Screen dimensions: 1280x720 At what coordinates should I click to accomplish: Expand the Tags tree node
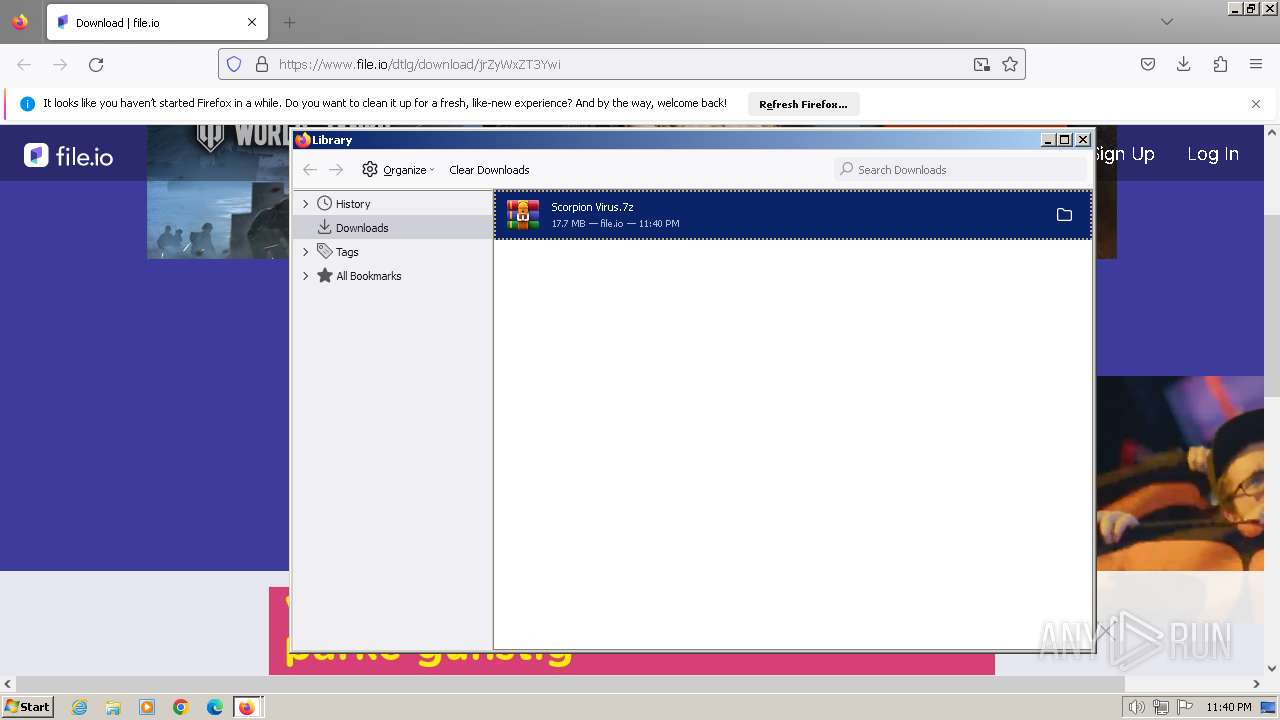(x=306, y=252)
